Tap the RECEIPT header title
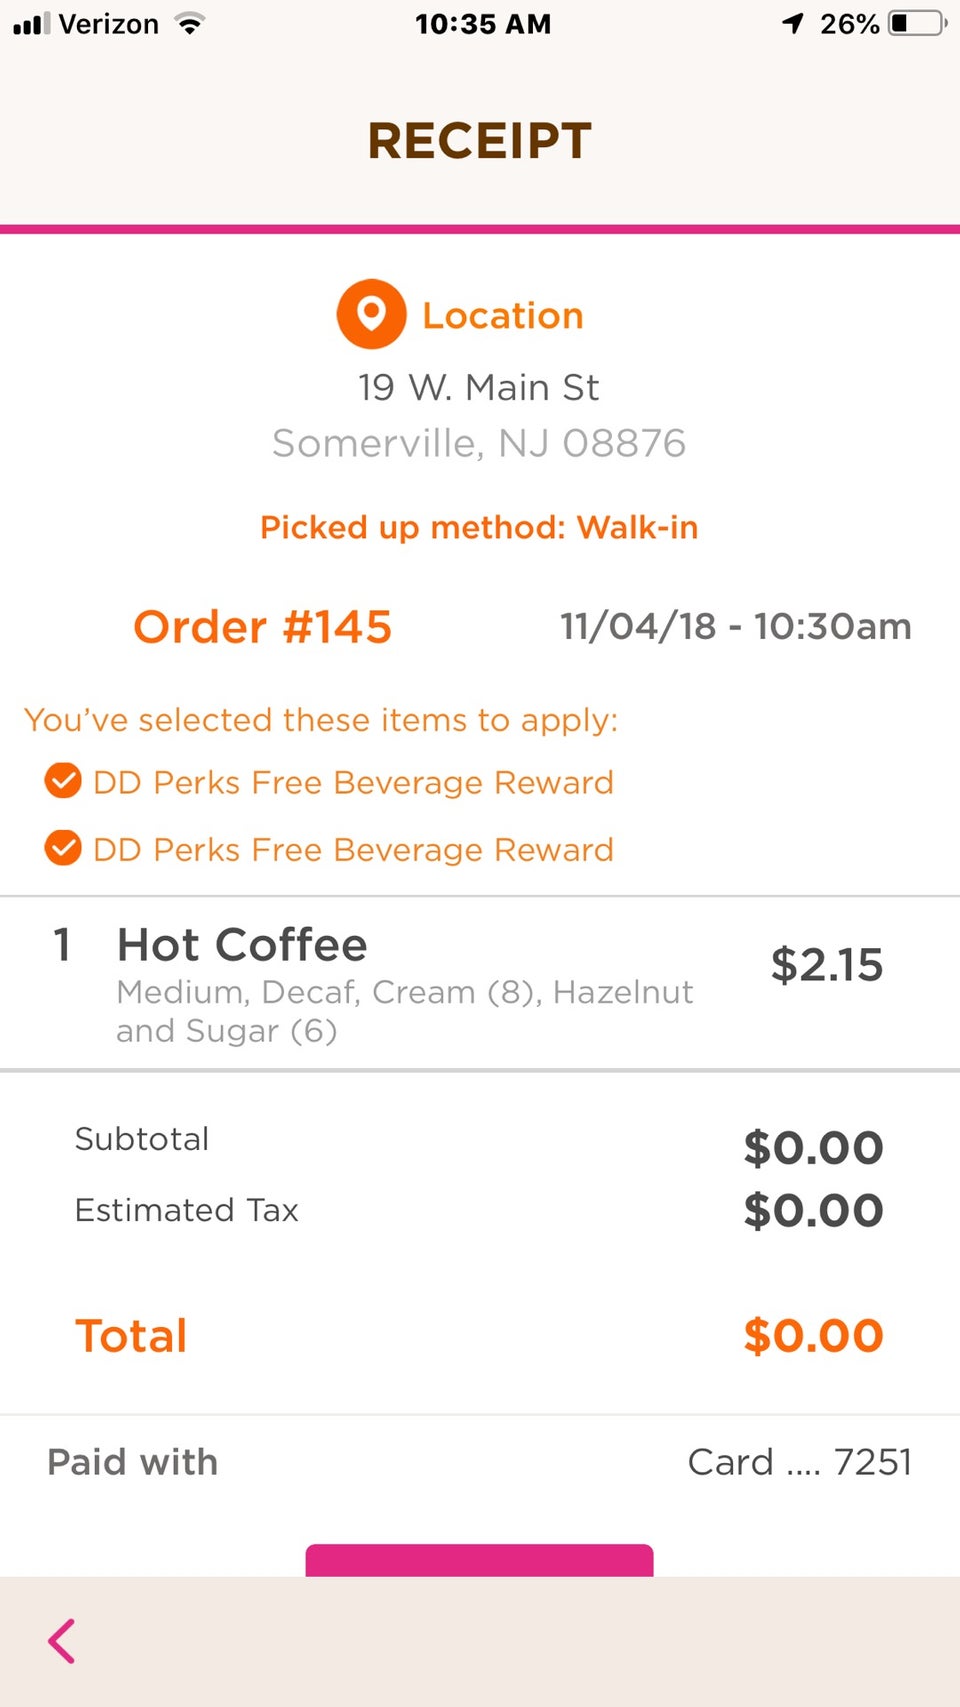 click(x=480, y=140)
